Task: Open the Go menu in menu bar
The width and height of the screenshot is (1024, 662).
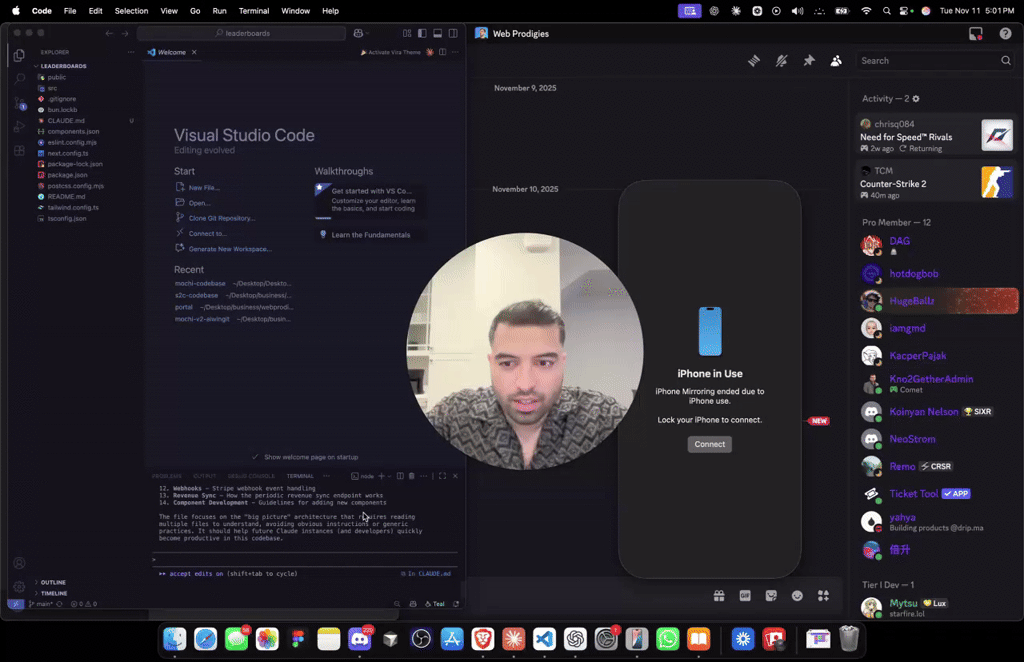Action: click(x=195, y=10)
